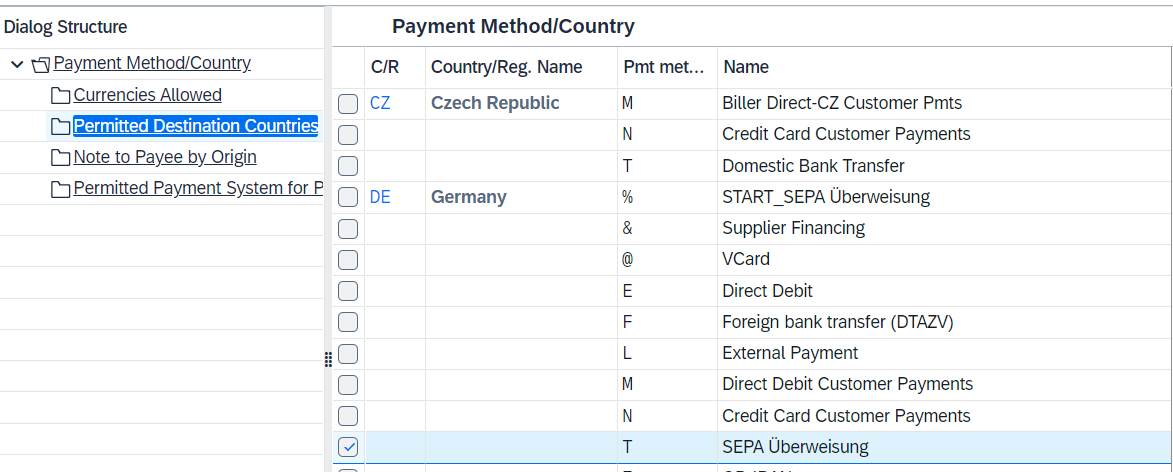Viewport: 1173px width, 472px height.
Task: Check the Supplier Financing row checkbox
Action: (x=349, y=229)
